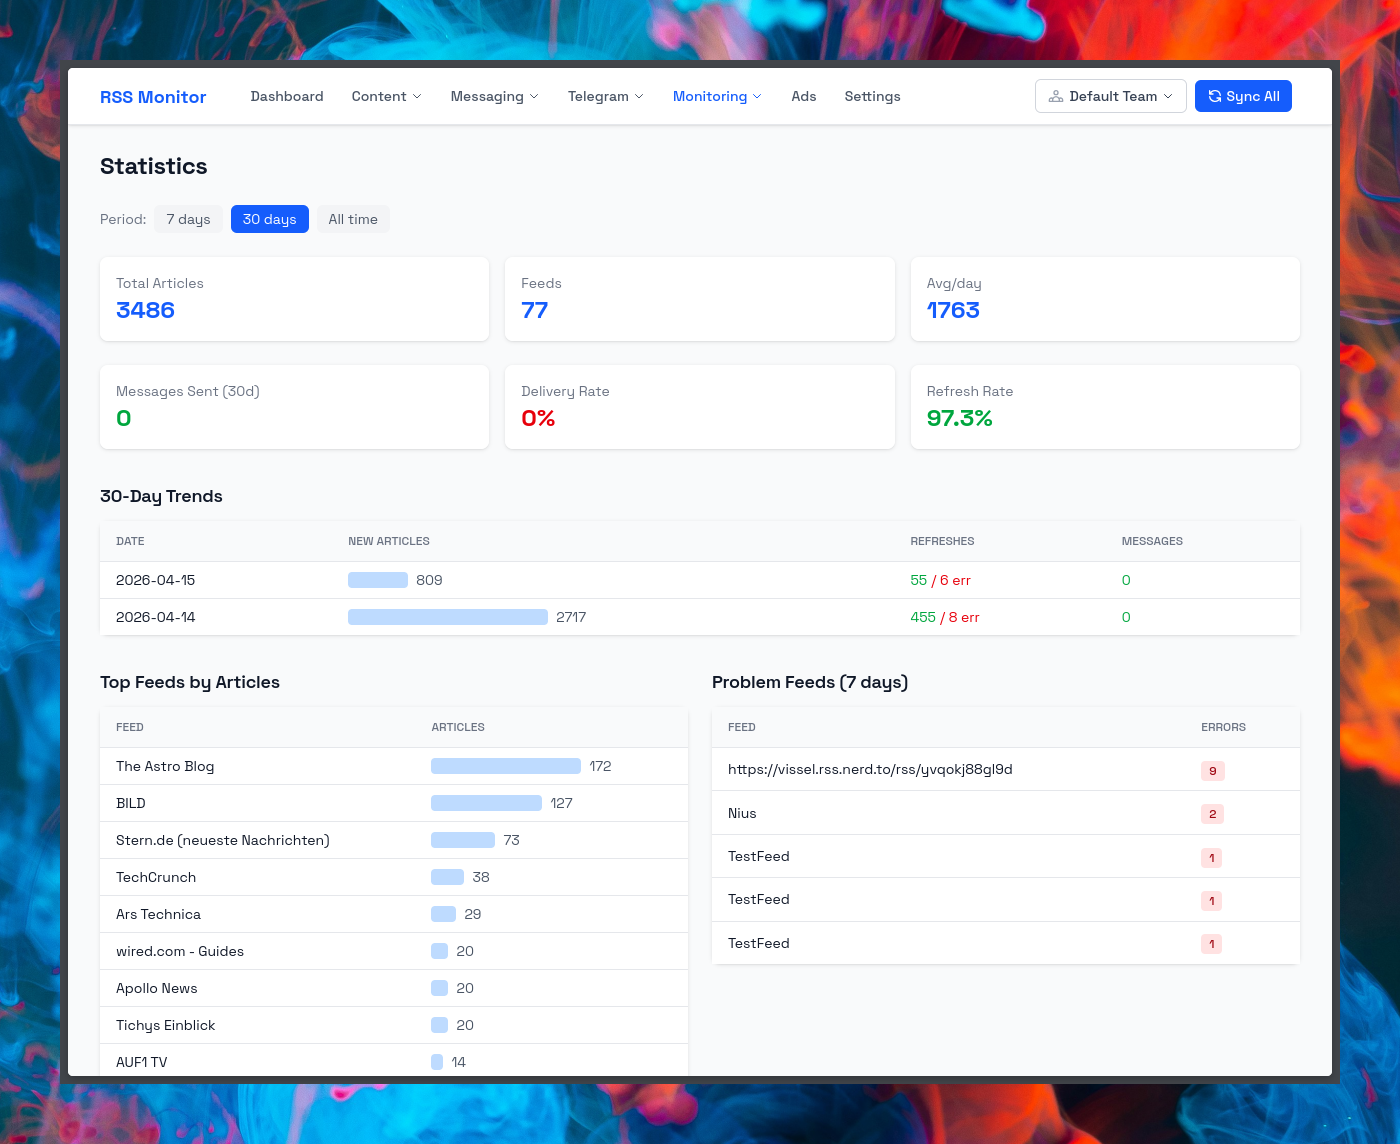Click the vissel.rss.nerd.to feed URL
Image resolution: width=1400 pixels, height=1144 pixels.
click(x=870, y=769)
